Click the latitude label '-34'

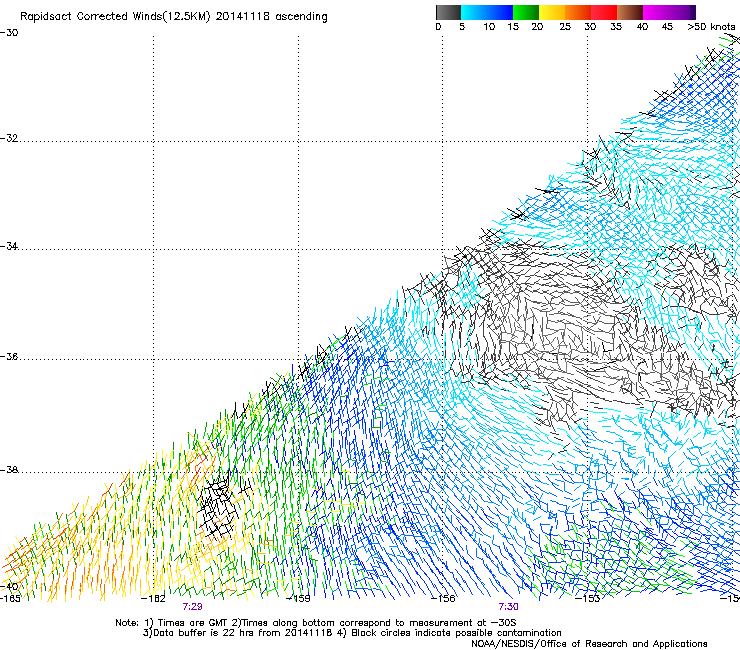(9, 246)
